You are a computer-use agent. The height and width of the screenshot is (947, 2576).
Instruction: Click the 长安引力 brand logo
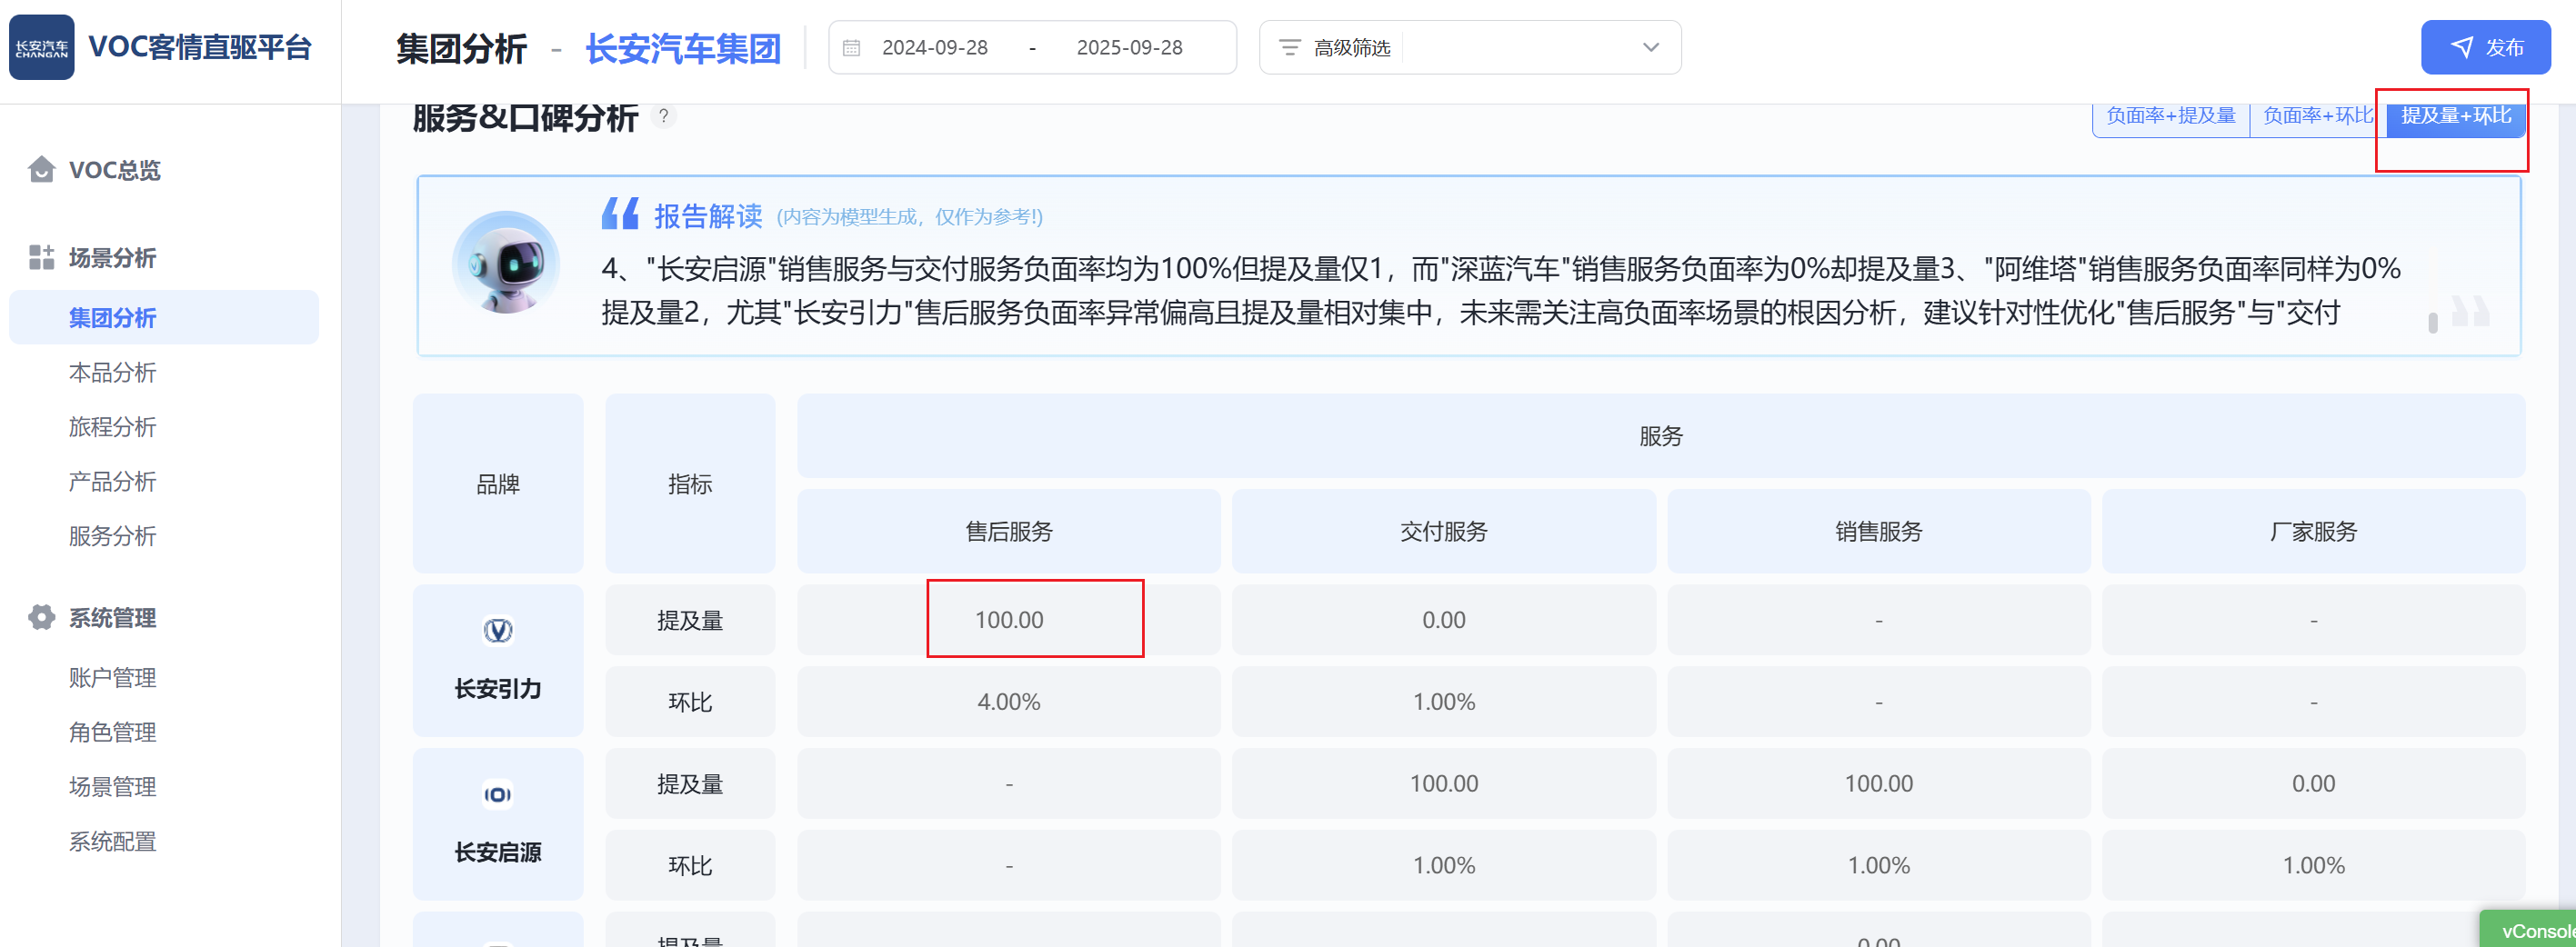pyautogui.click(x=498, y=631)
